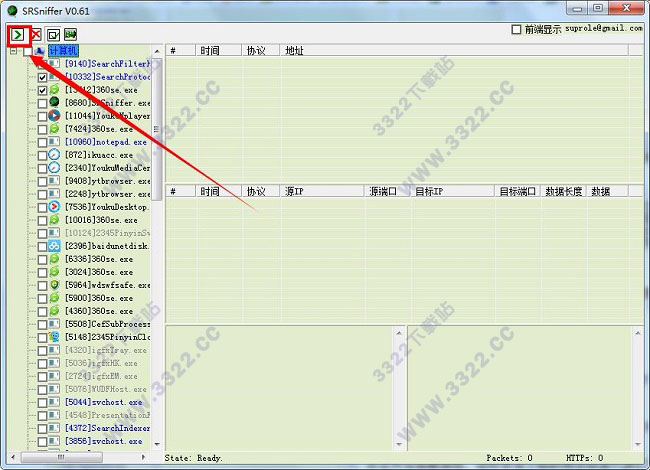This screenshot has height=470, width=650.
Task: Click bottom-right pane scroll up arrow
Action: pyautogui.click(x=638, y=333)
